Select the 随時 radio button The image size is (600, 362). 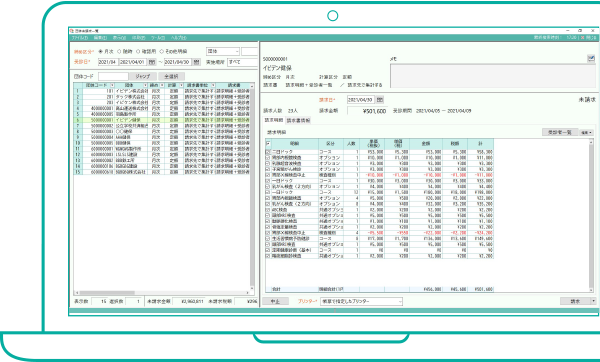point(119,51)
